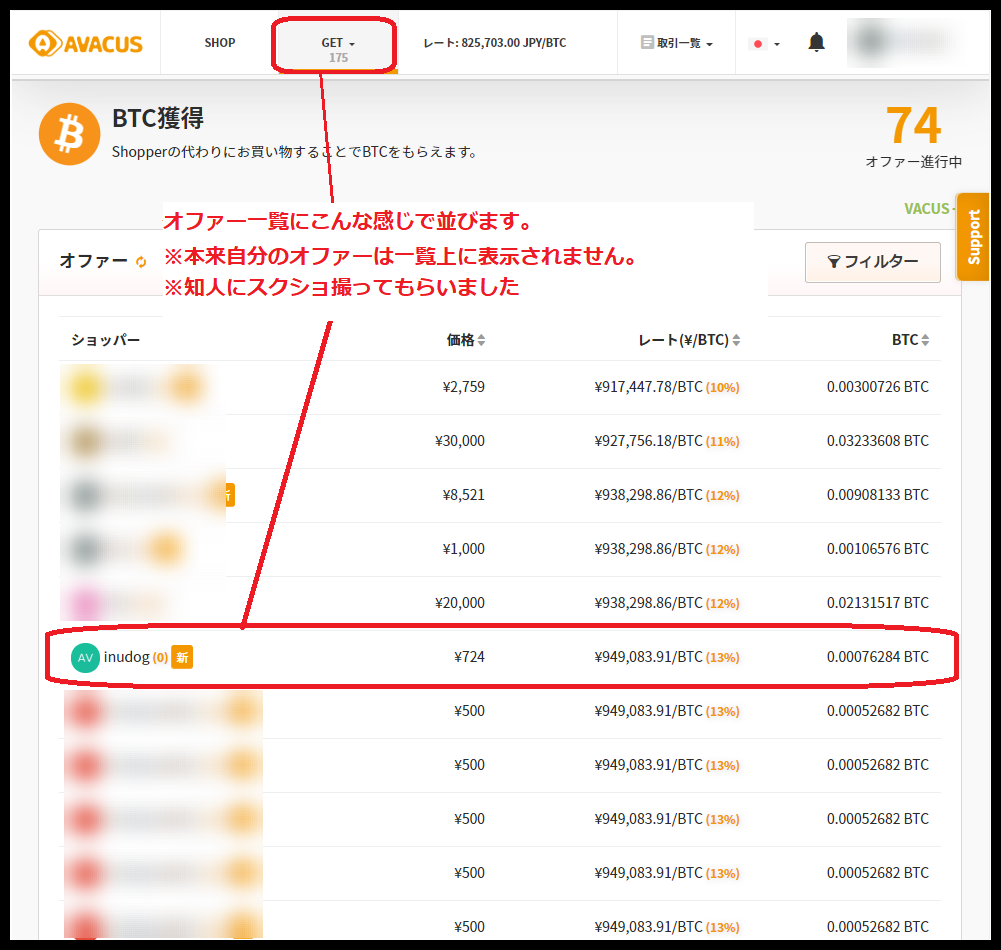Click the AVACUS logo
The width and height of the screenshot is (1001, 950).
click(x=86, y=43)
